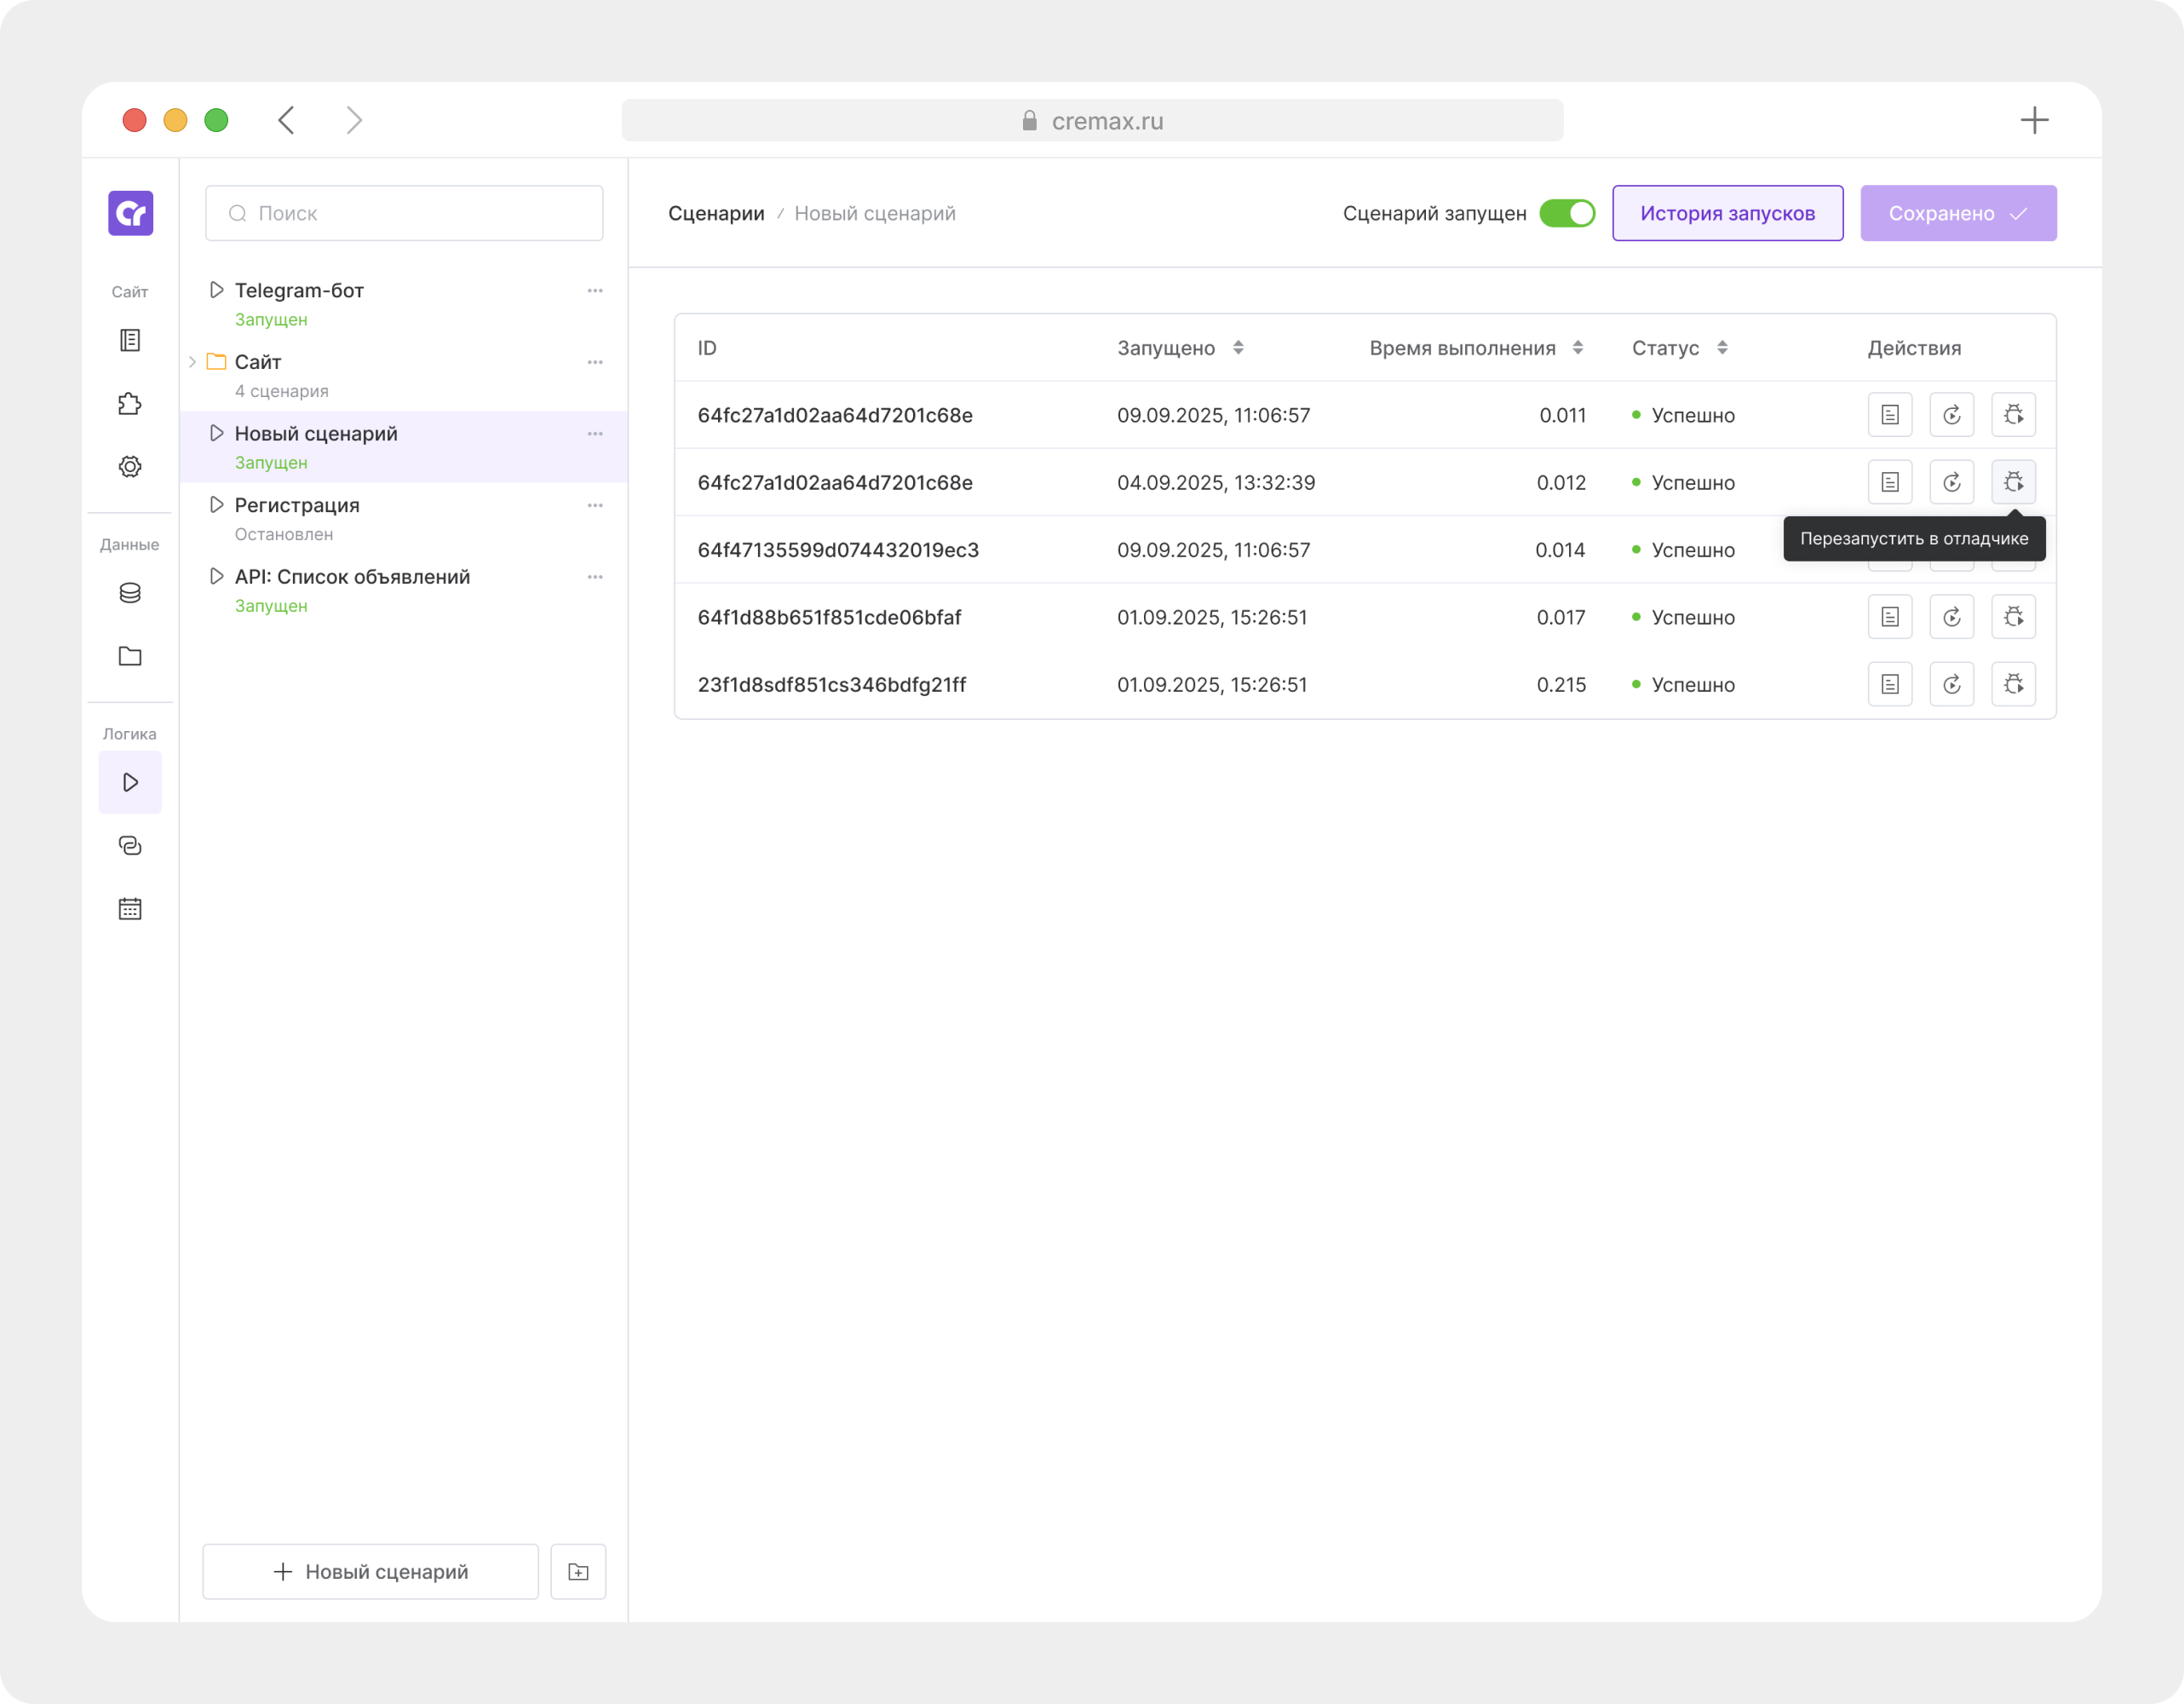The image size is (2184, 1704).
Task: Open more options for Telegram-бот scenario
Action: click(595, 291)
